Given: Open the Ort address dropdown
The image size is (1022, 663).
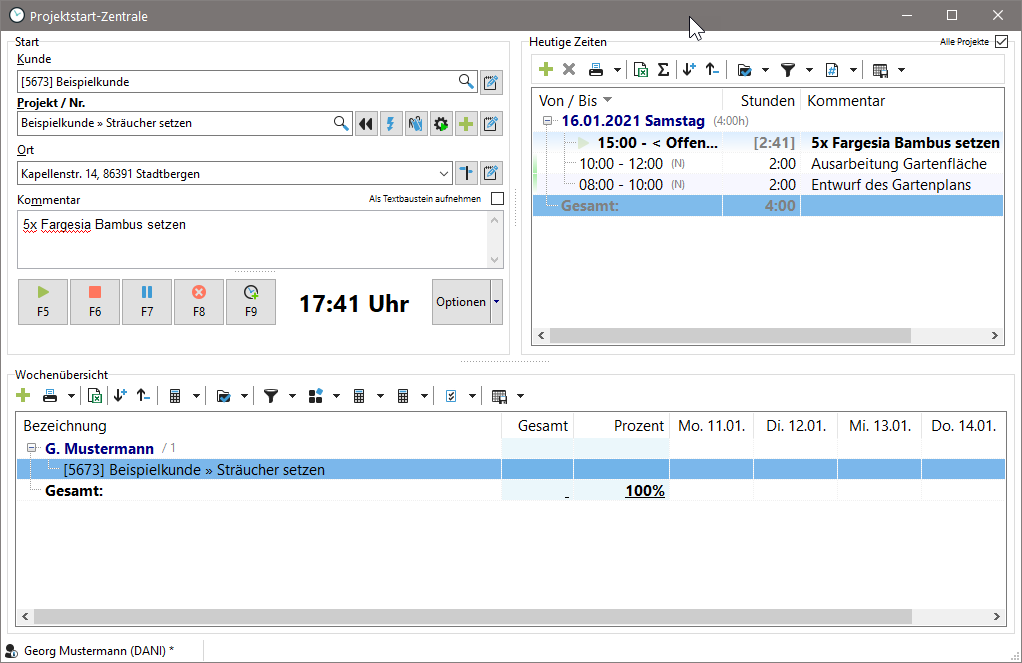Looking at the screenshot, I should click(x=443, y=173).
